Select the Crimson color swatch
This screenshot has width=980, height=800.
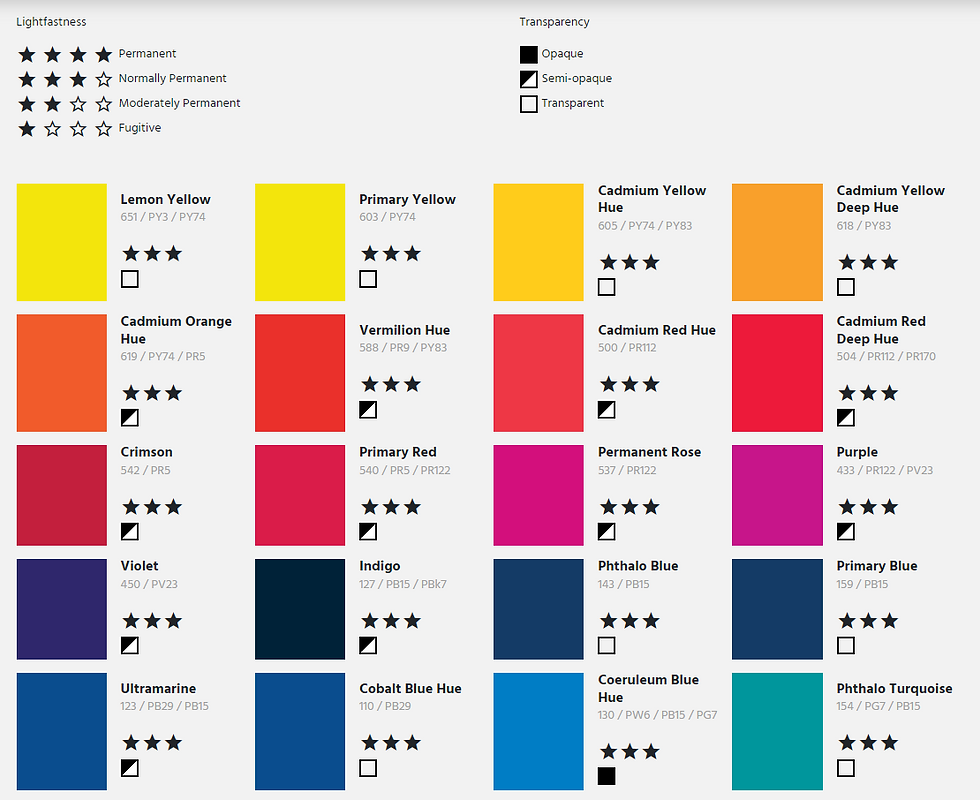coord(62,495)
